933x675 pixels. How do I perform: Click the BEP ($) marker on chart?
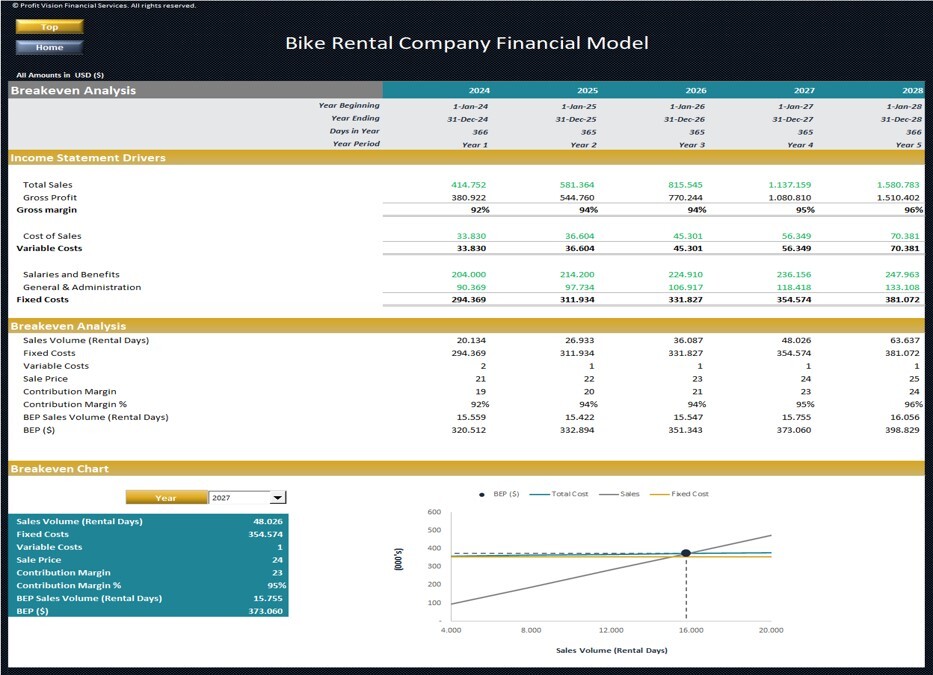pos(686,553)
